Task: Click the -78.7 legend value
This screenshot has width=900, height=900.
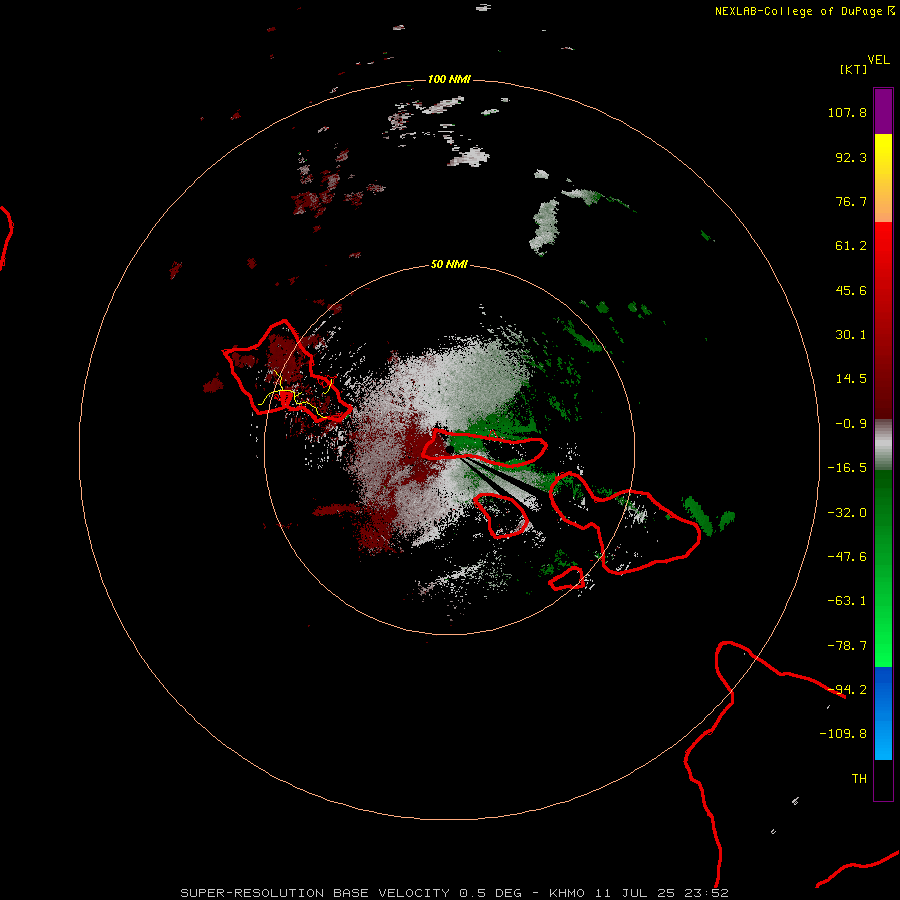Action: coord(847,646)
